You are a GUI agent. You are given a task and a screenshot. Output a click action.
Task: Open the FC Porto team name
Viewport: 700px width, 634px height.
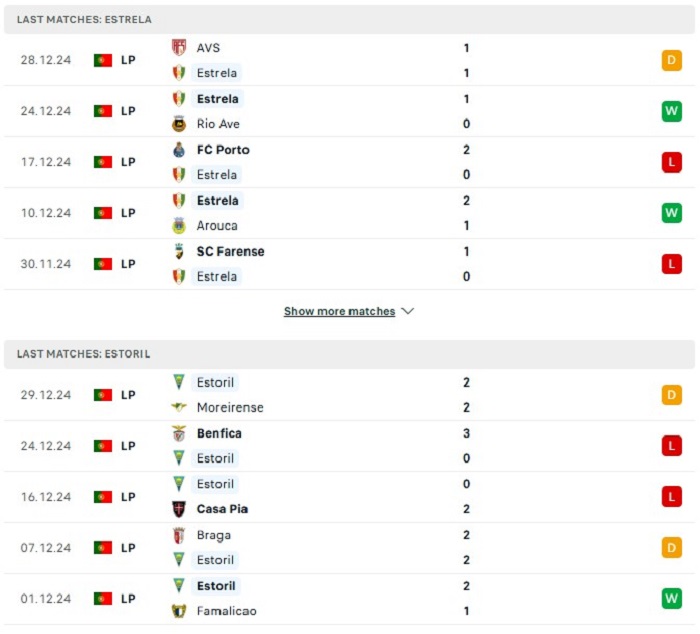tap(223, 150)
